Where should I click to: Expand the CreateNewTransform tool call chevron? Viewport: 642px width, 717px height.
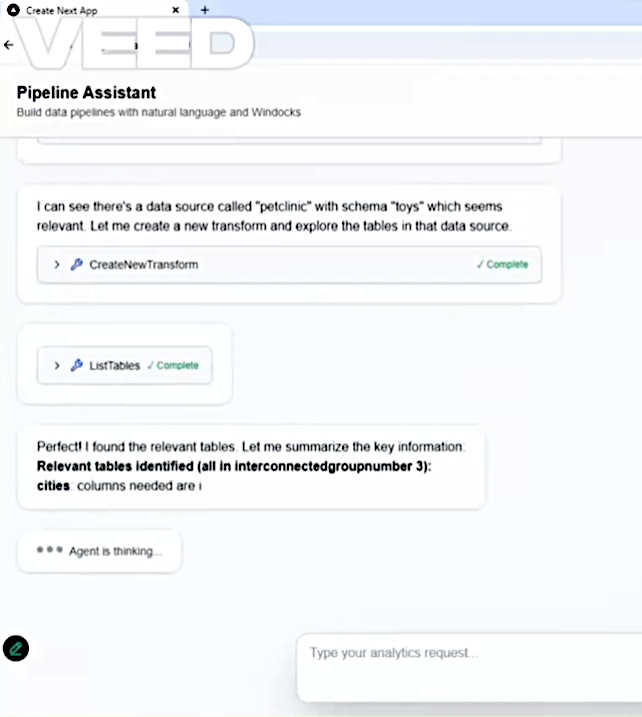[57, 265]
